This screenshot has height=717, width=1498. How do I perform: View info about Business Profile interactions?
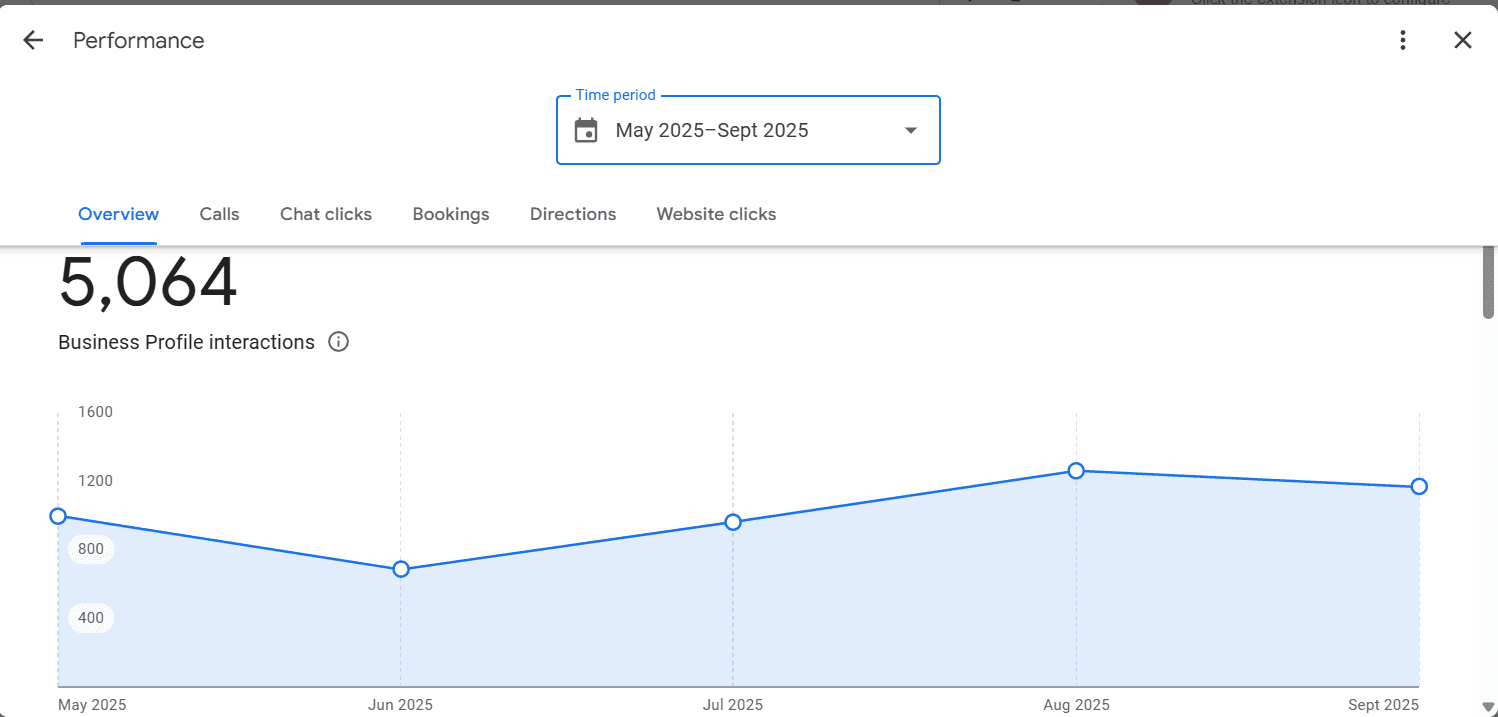(338, 342)
